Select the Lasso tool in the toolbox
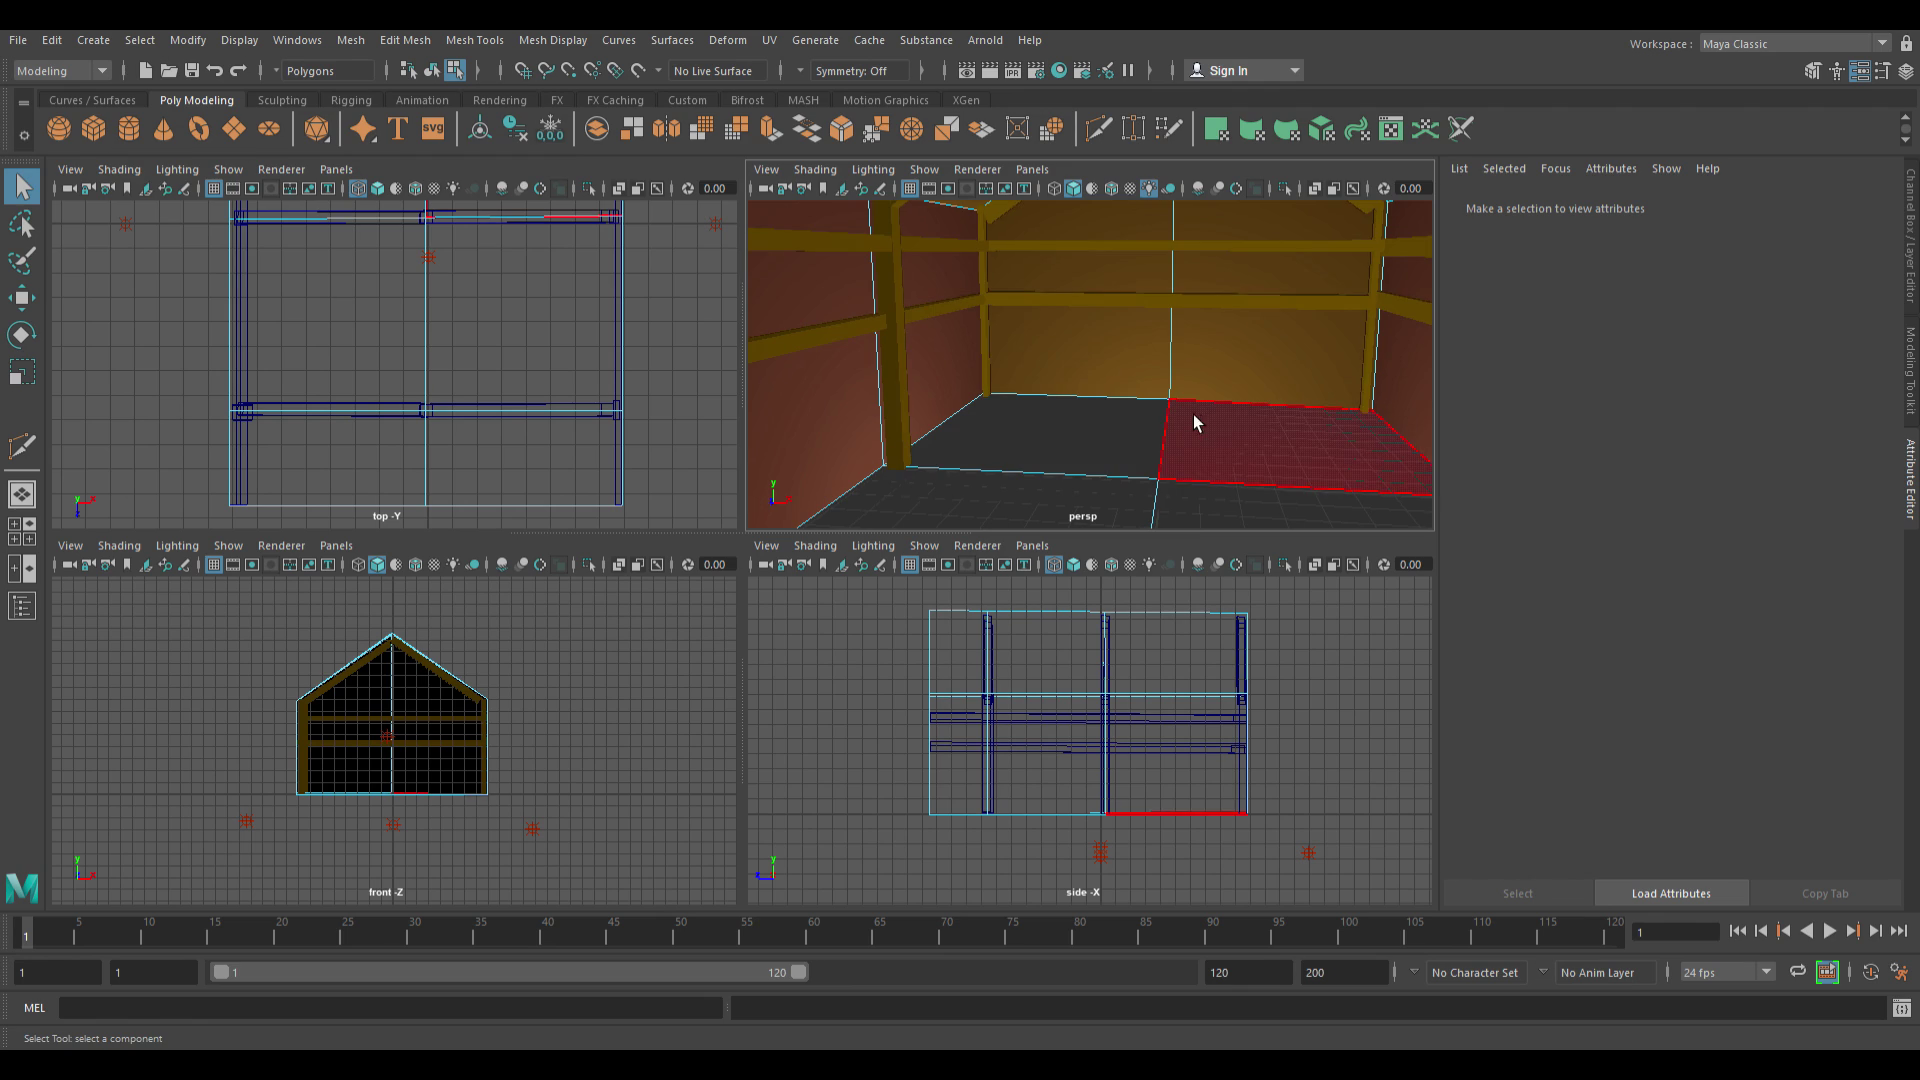 22,223
